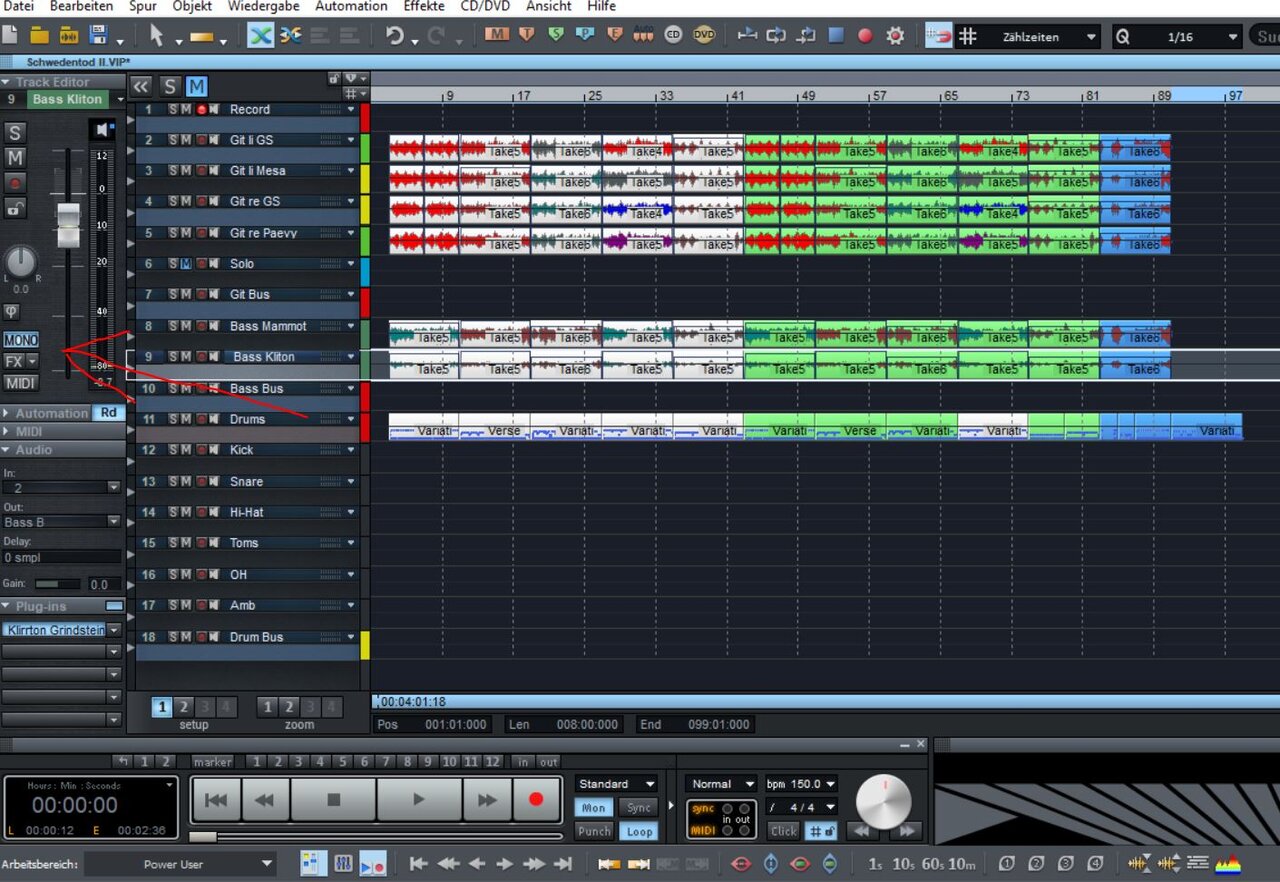Image resolution: width=1280 pixels, height=882 pixels.
Task: Toggle global Solo S button above track list
Action: [170, 87]
